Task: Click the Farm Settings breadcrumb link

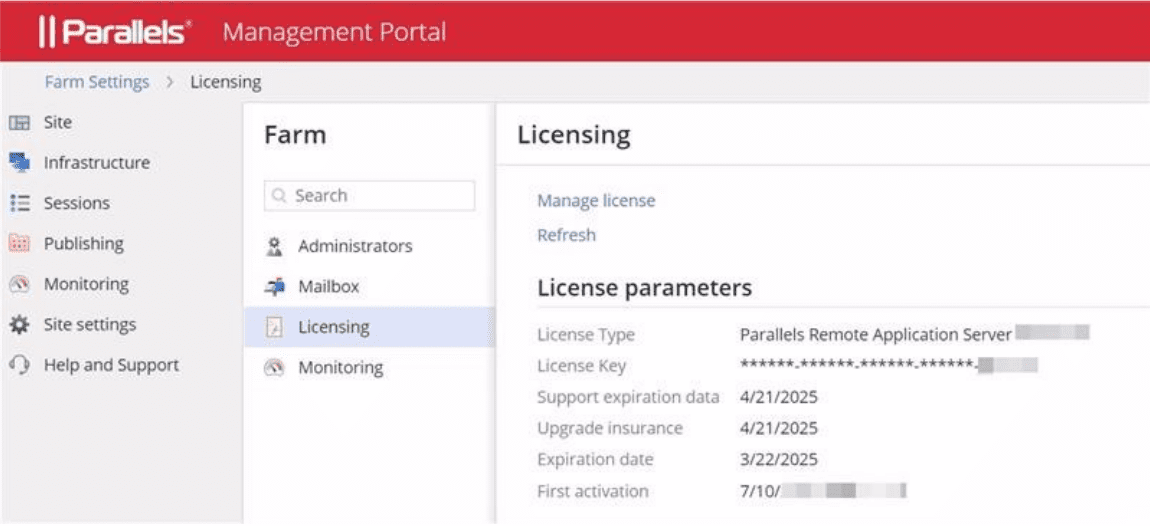Action: (97, 82)
